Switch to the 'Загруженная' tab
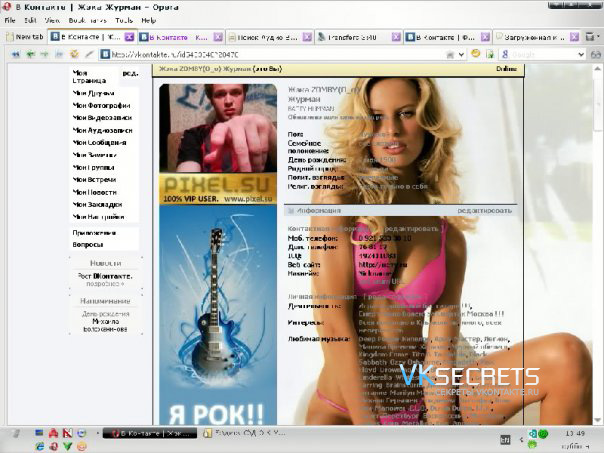 pos(537,37)
